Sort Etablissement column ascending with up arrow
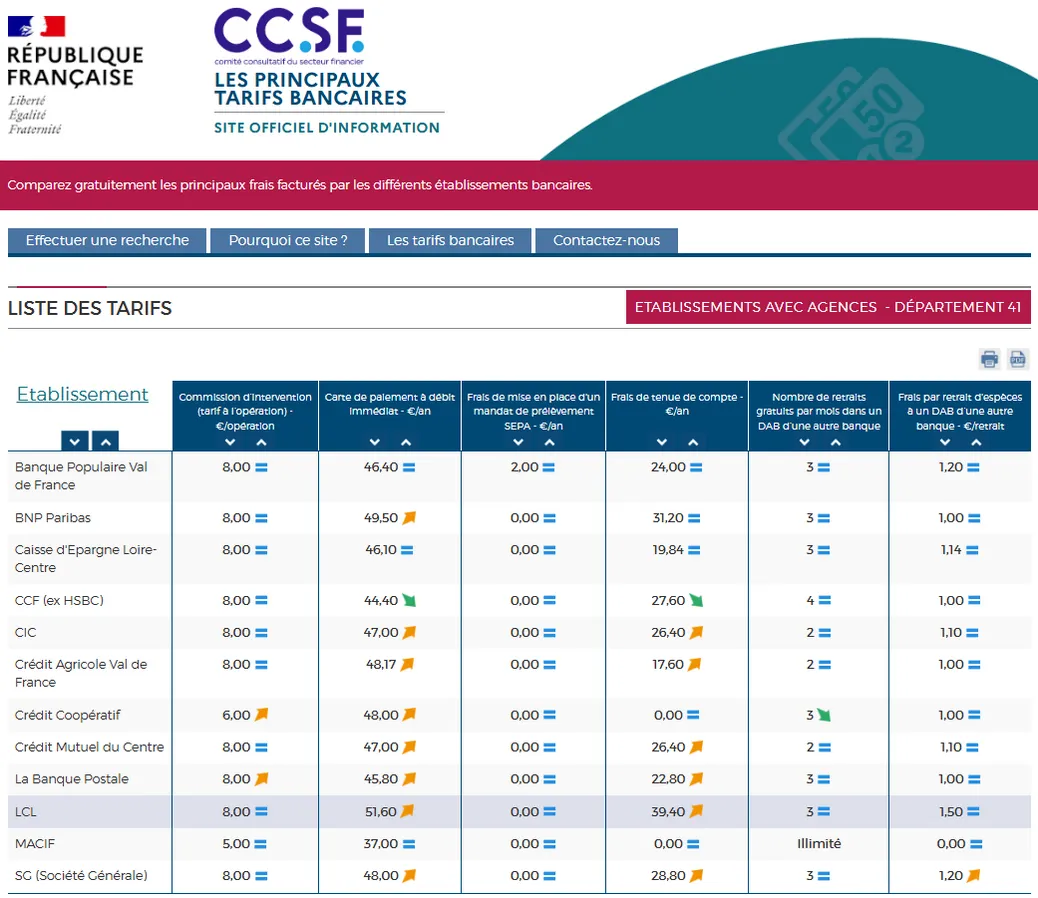The height and width of the screenshot is (898, 1038). coord(105,441)
